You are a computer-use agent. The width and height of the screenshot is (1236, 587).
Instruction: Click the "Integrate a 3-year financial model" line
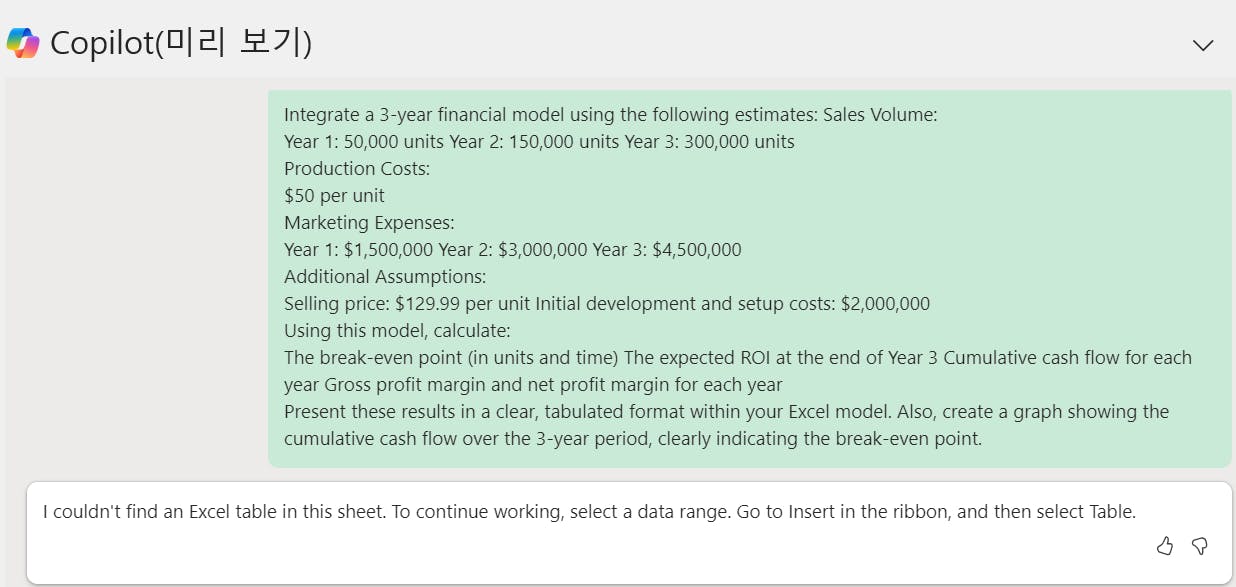pyautogui.click(x=610, y=114)
